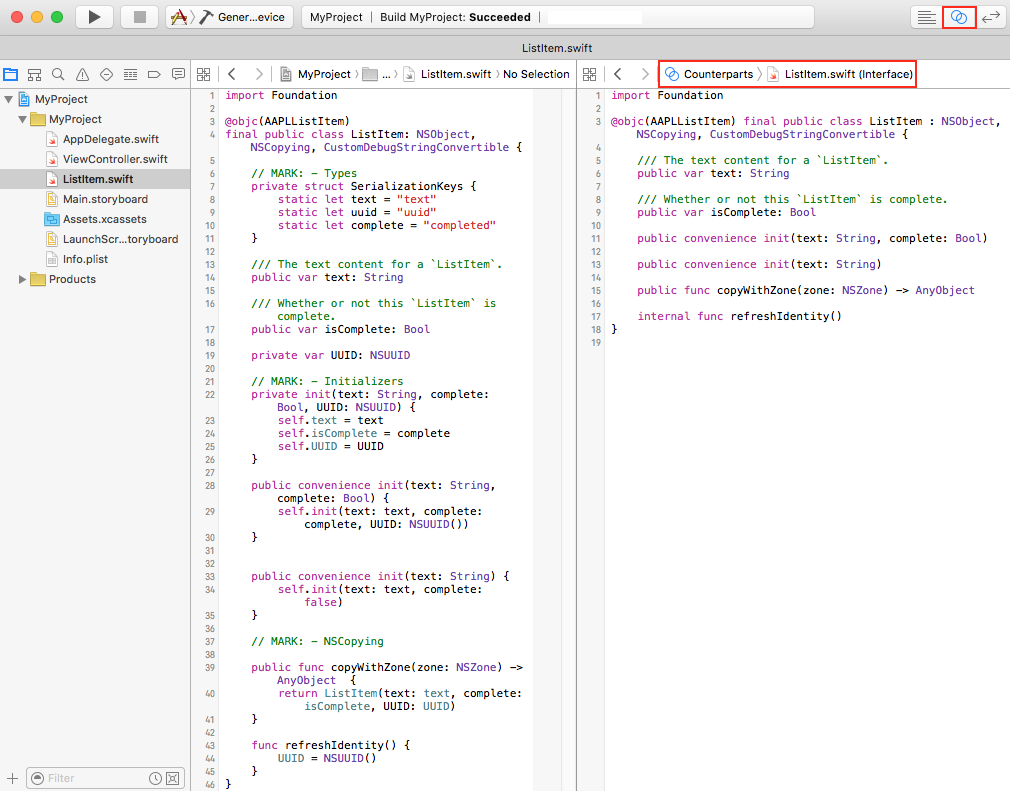Open the Find navigator magnifier icon
Viewport: 1010px width, 791px height.
pos(58,74)
